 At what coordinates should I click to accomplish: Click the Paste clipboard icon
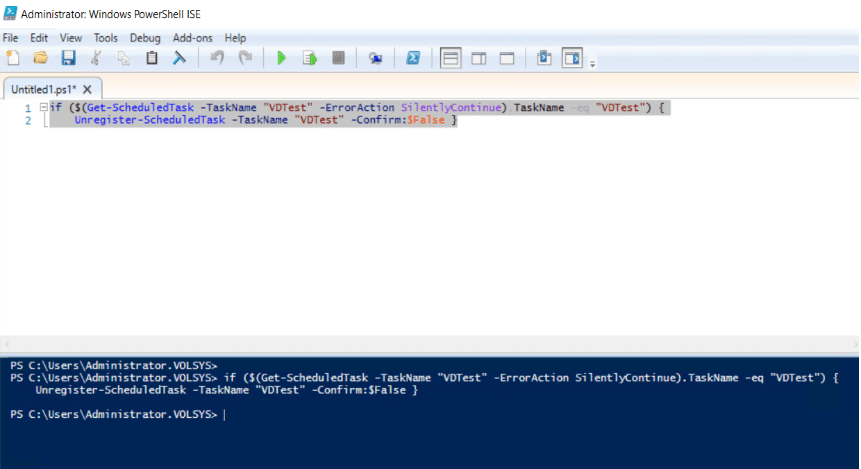152,58
